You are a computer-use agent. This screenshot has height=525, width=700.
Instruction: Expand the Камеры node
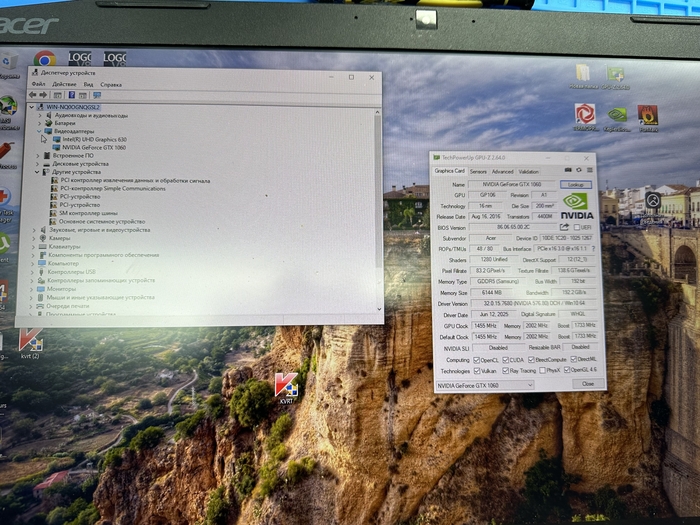click(x=34, y=238)
